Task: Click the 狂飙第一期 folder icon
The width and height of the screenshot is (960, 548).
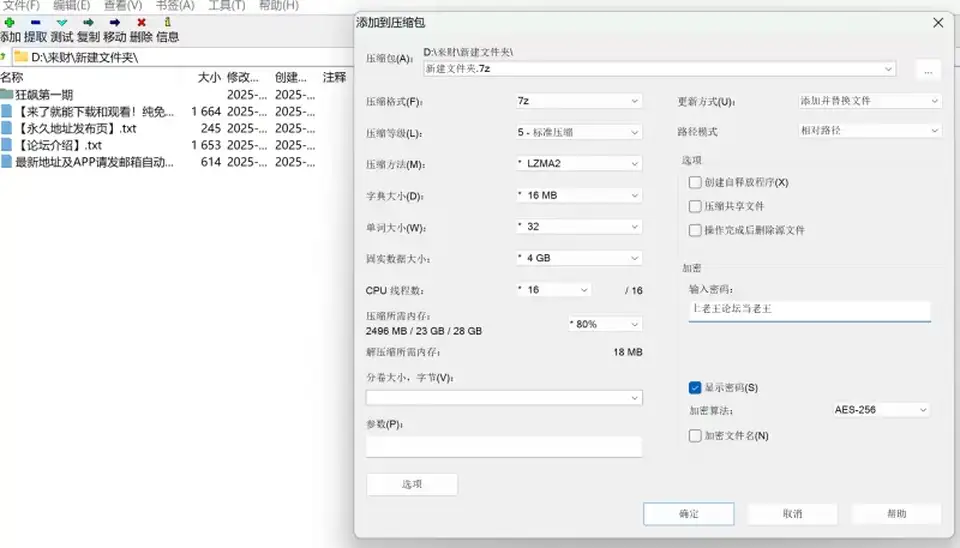Action: point(7,94)
